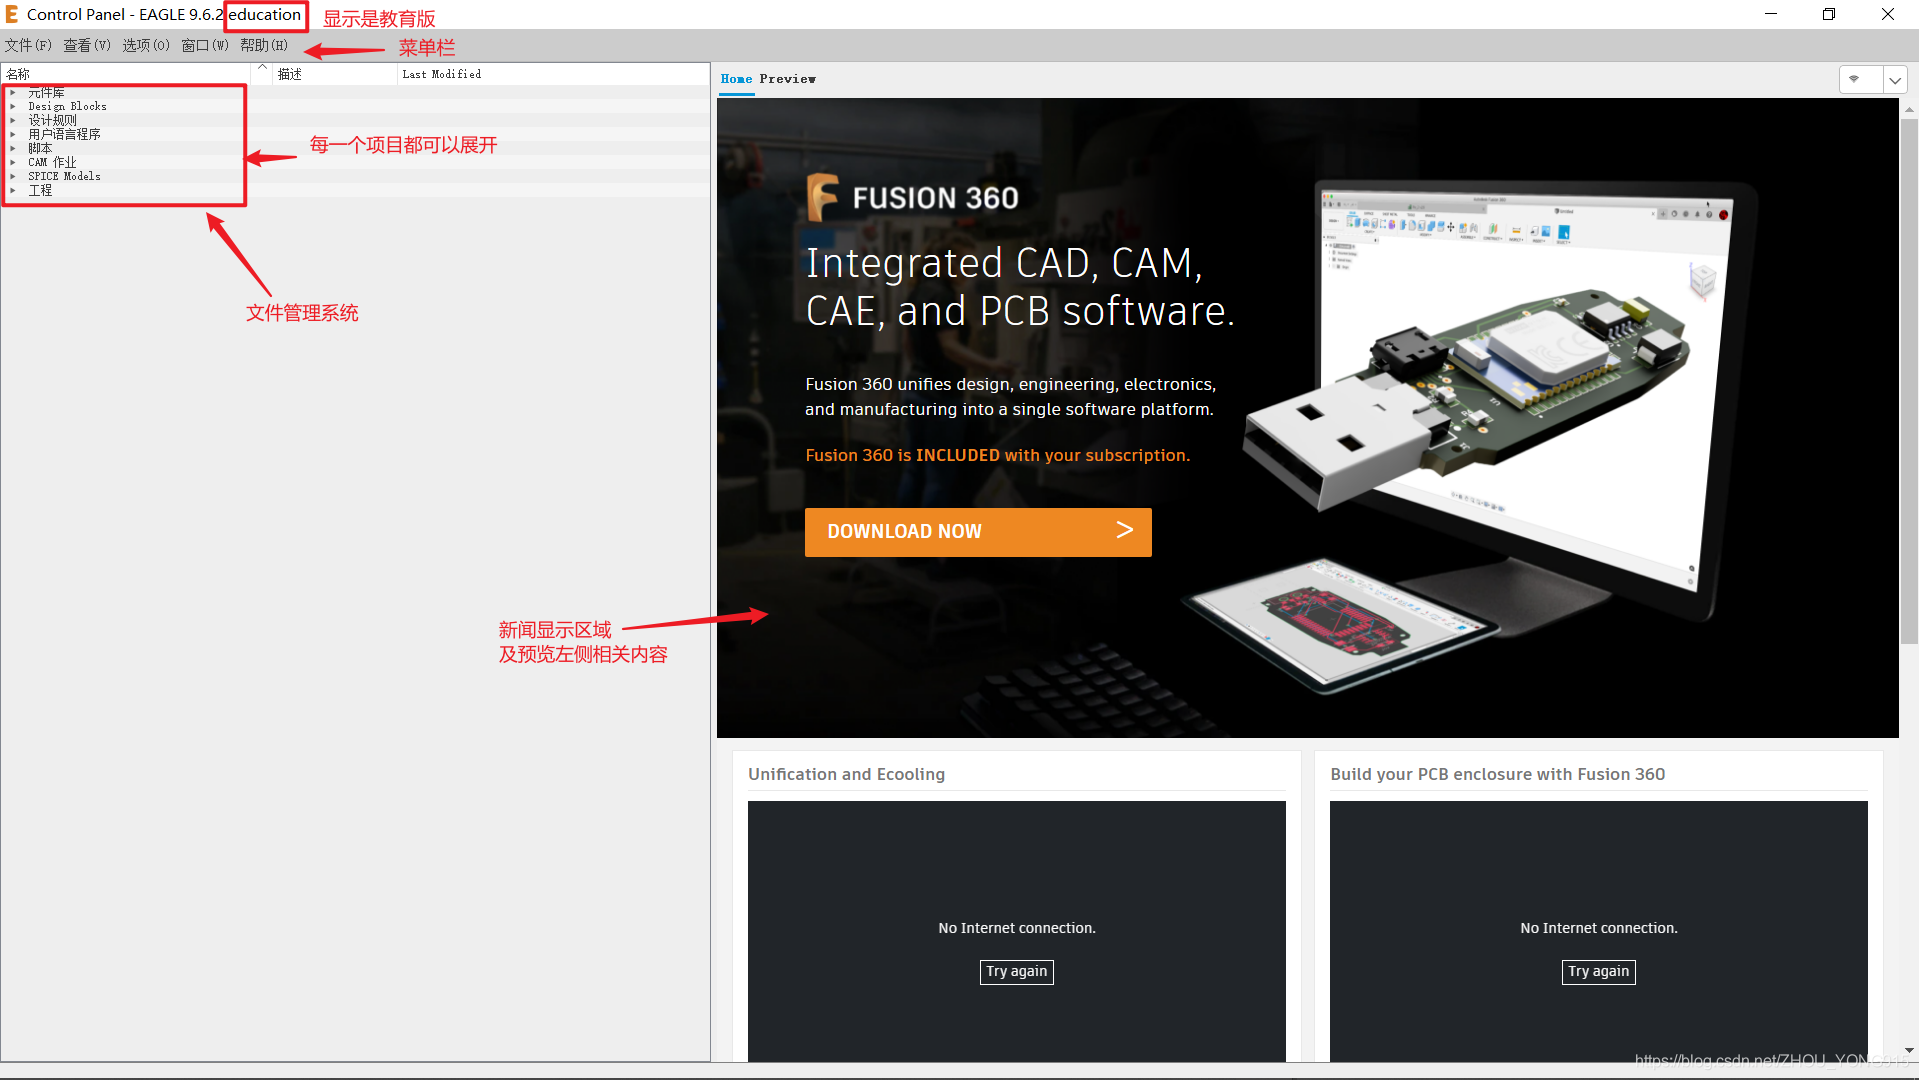Viewport: 1919px width, 1080px height.
Task: Open the 选项(O) menu
Action: 146,45
